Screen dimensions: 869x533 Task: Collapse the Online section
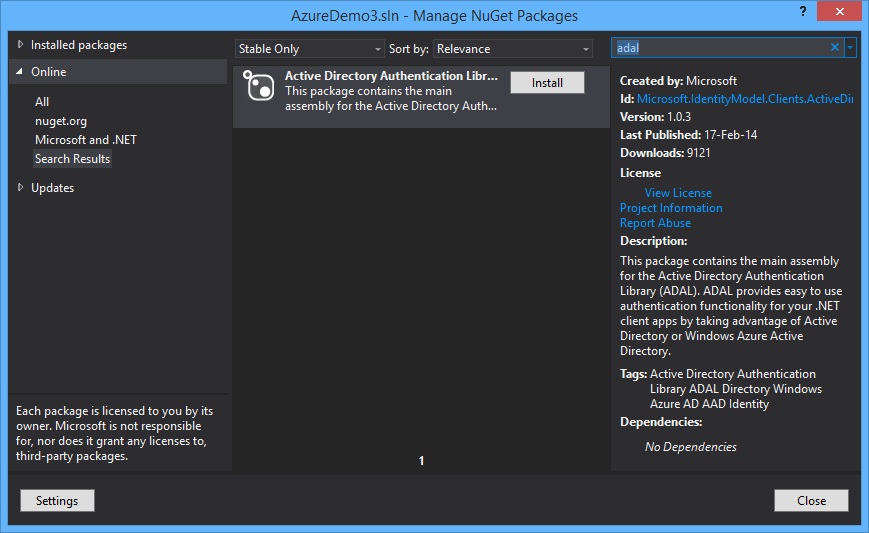(x=20, y=72)
